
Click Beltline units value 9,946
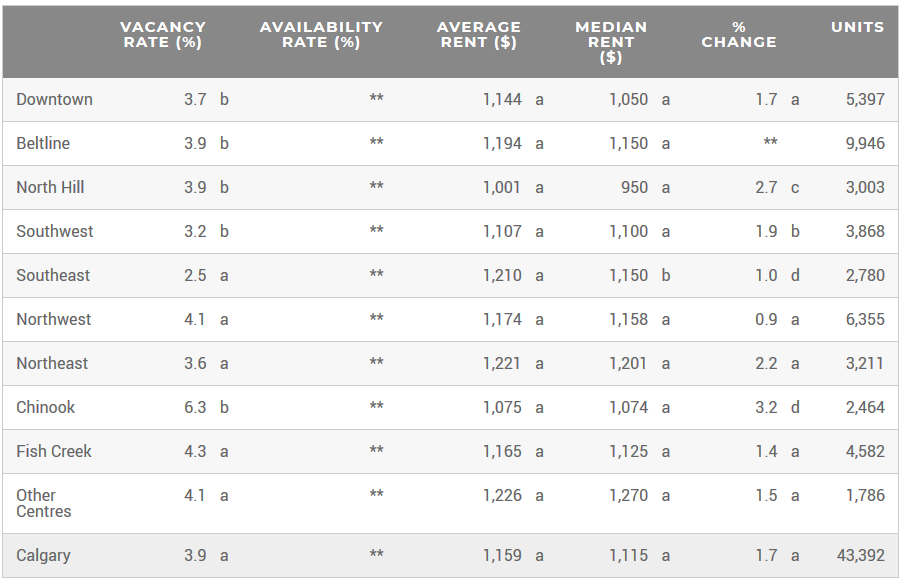[x=865, y=143]
